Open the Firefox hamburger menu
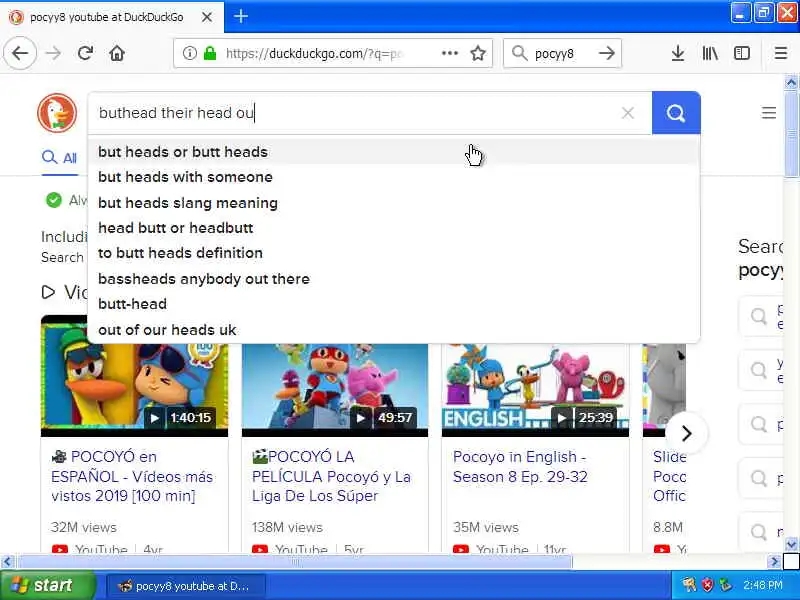This screenshot has width=800, height=600. [781, 53]
